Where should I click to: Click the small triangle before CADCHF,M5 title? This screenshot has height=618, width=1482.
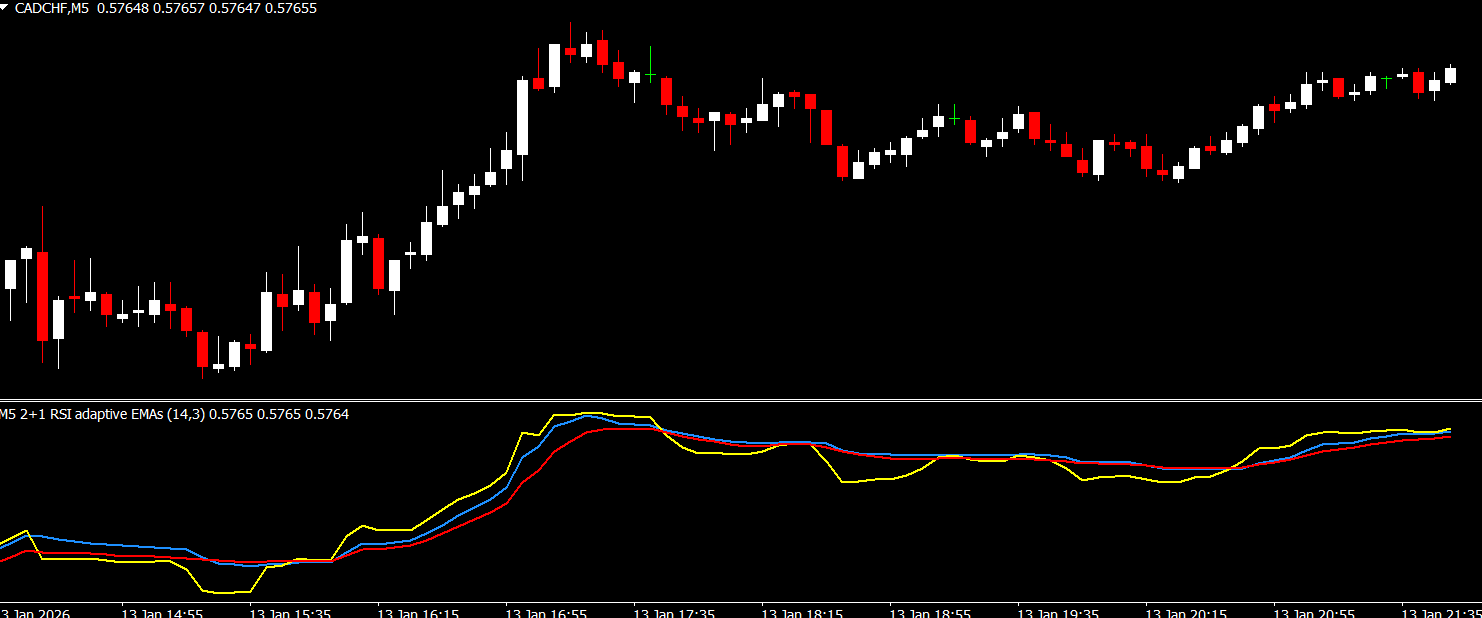[6, 8]
